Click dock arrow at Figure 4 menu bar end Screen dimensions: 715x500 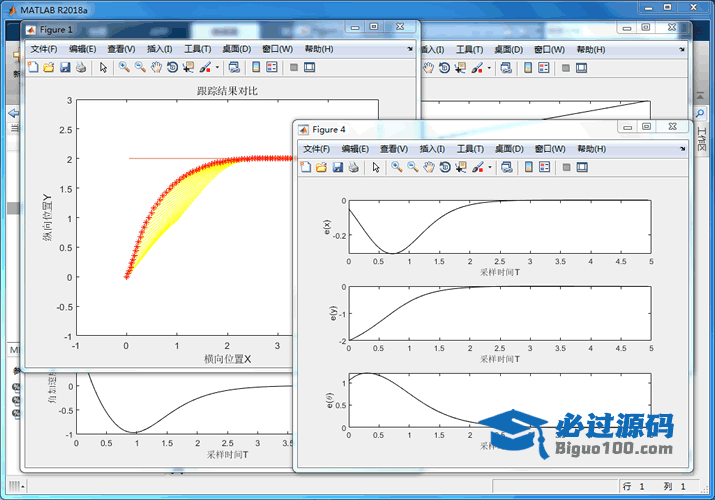tap(682, 148)
